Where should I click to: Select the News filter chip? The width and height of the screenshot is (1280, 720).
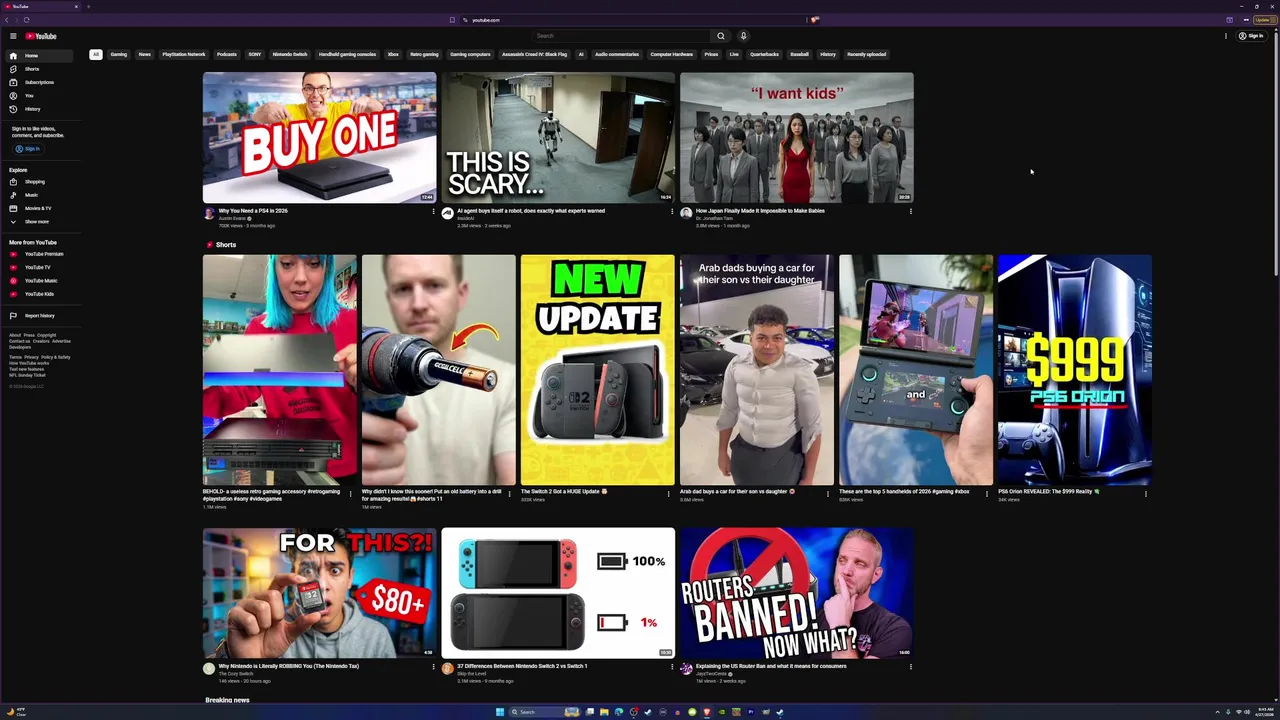tap(145, 54)
